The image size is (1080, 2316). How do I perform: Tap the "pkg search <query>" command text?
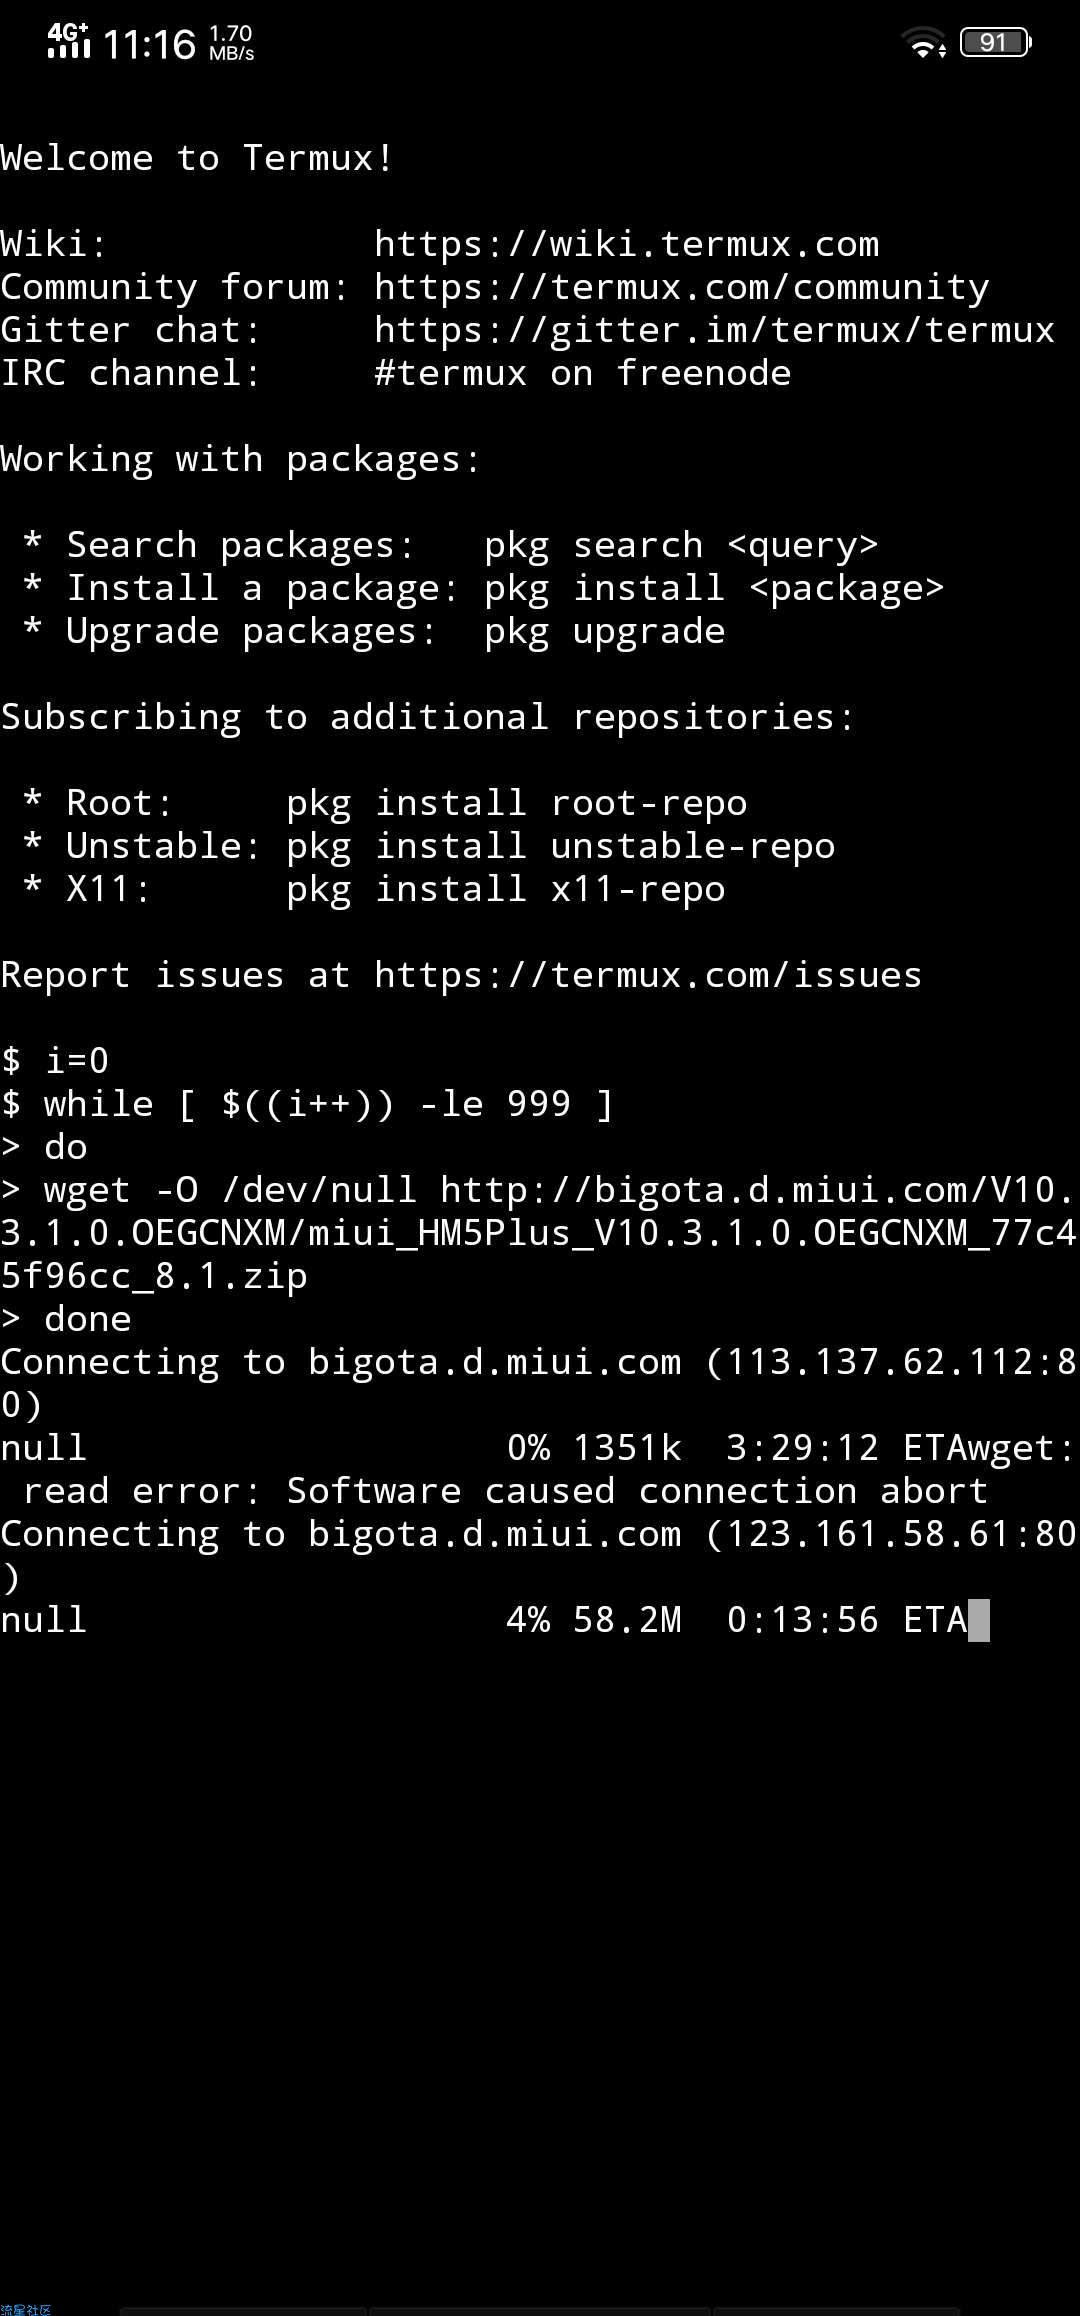(681, 546)
